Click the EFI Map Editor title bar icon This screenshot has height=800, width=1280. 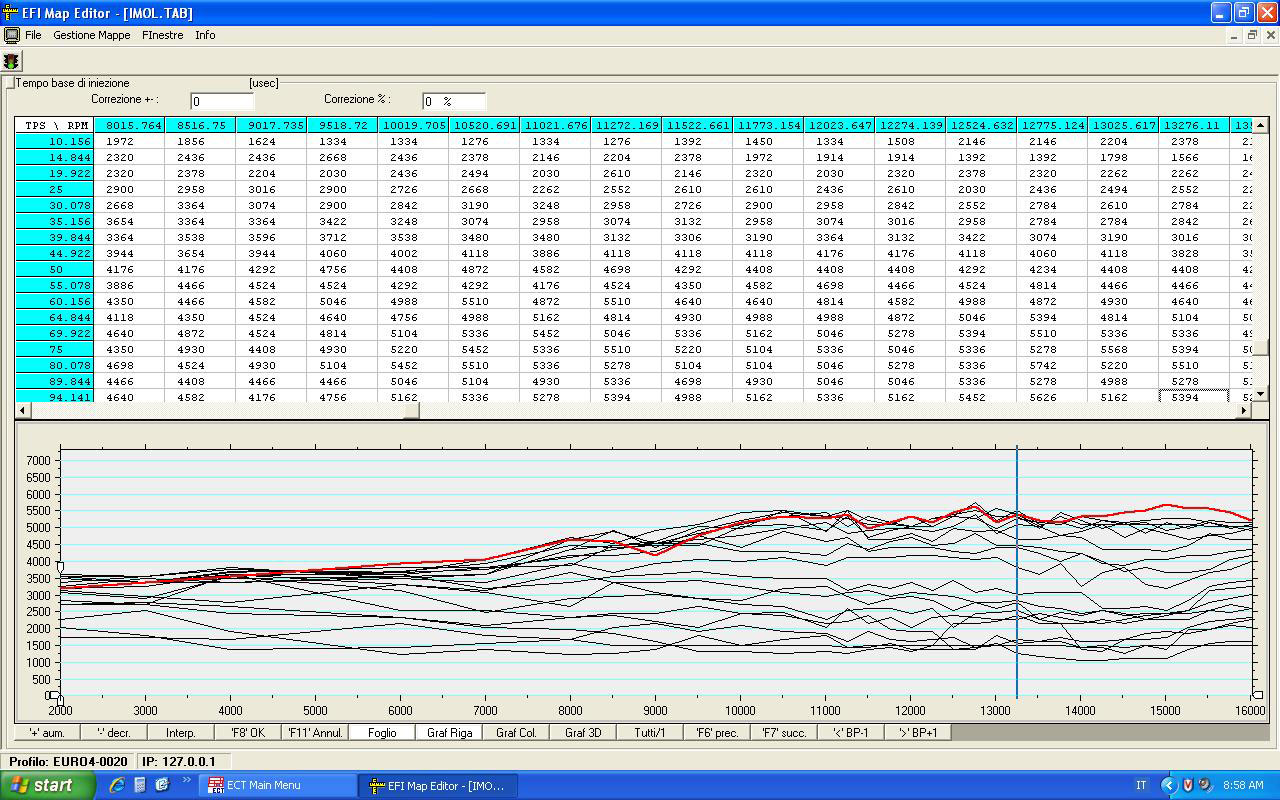point(11,13)
